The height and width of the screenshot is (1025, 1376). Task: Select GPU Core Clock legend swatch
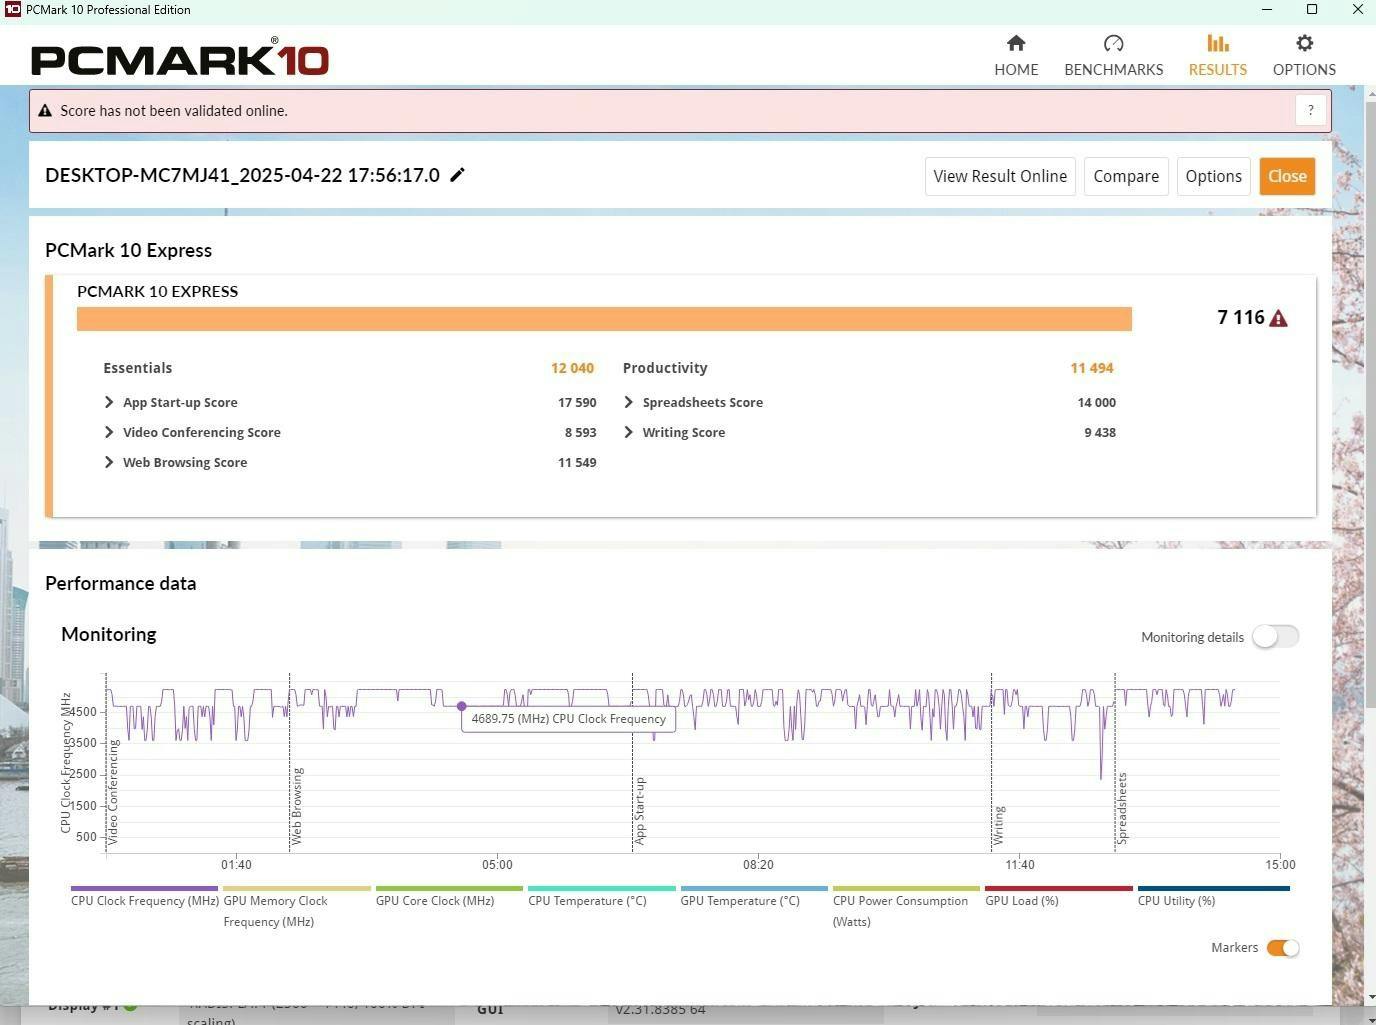click(x=449, y=888)
